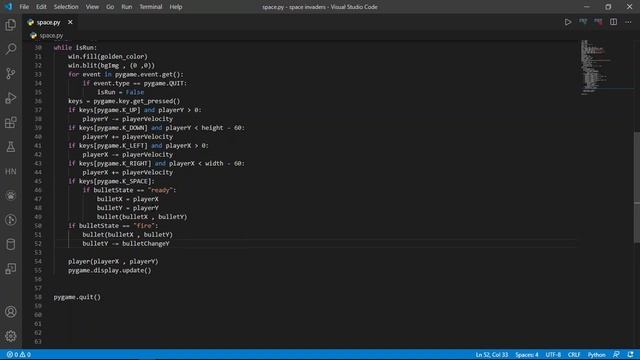
Task: Open the paw icon view in activity bar
Action: coord(11,196)
